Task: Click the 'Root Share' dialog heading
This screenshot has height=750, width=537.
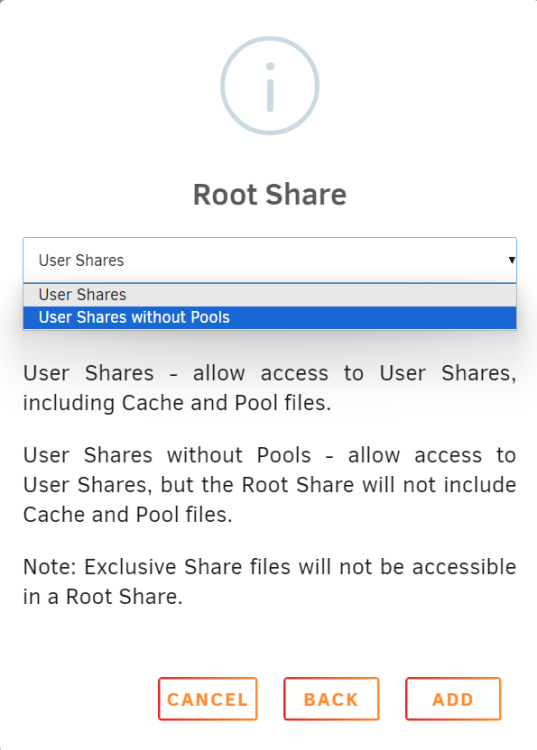Action: point(270,195)
